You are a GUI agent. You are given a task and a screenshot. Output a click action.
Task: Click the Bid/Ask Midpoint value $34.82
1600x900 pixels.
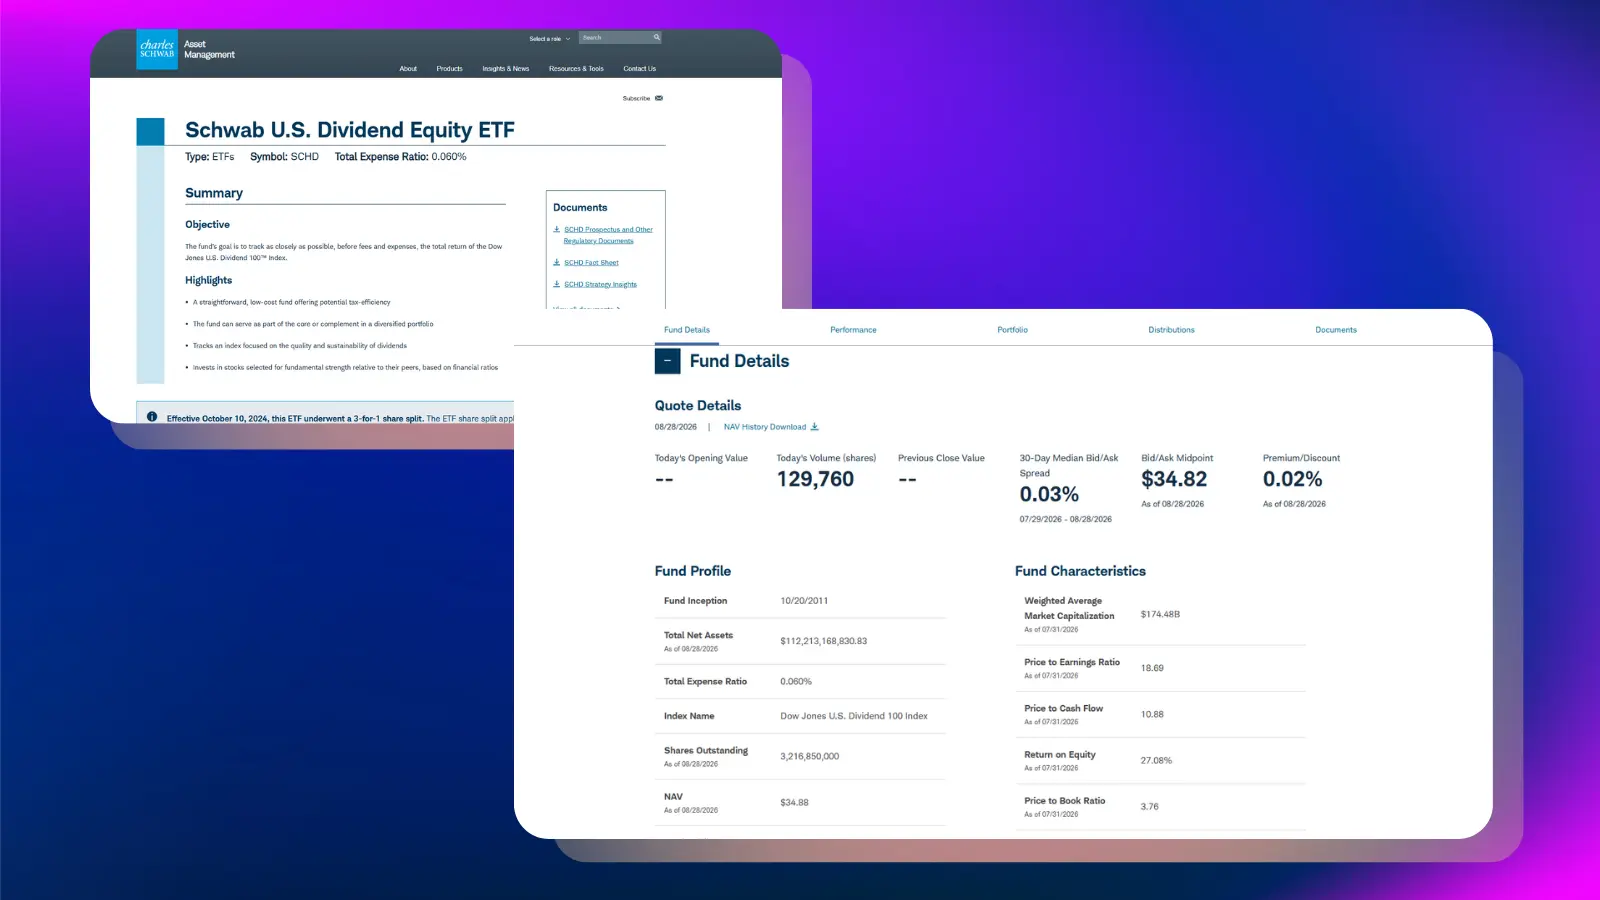click(x=1174, y=479)
